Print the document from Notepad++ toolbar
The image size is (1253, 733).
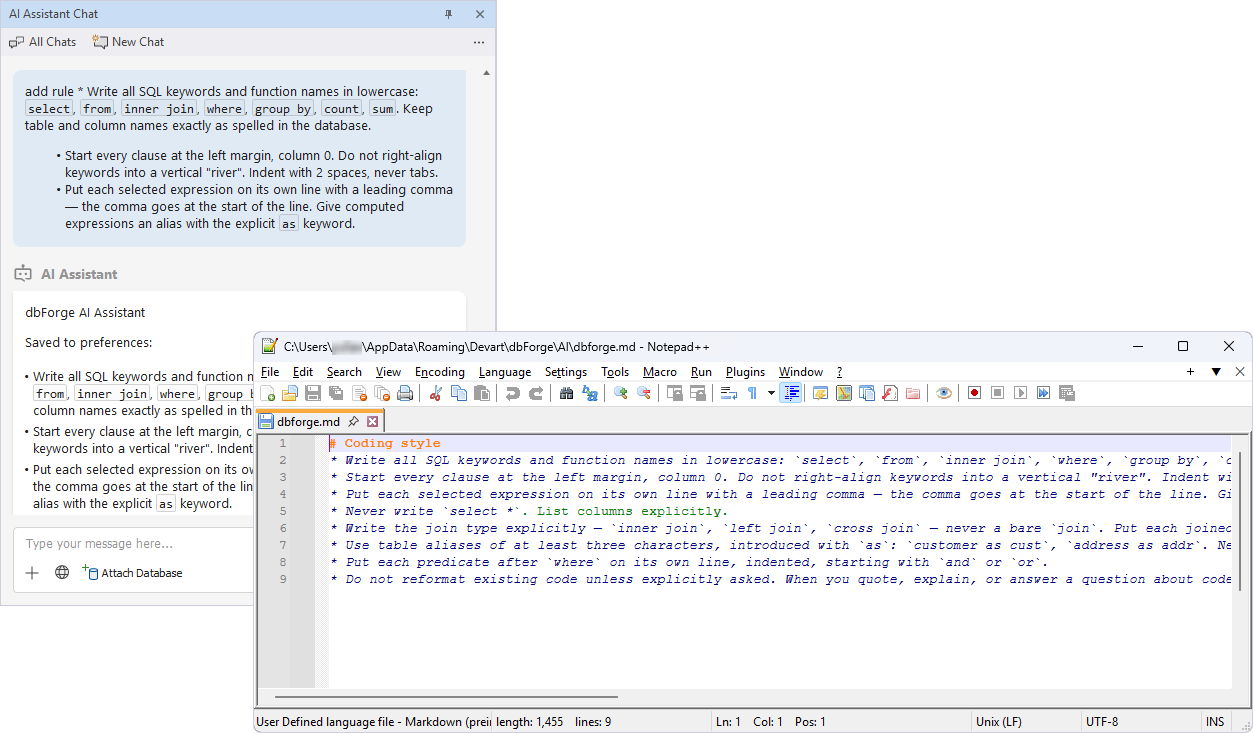[x=405, y=393]
